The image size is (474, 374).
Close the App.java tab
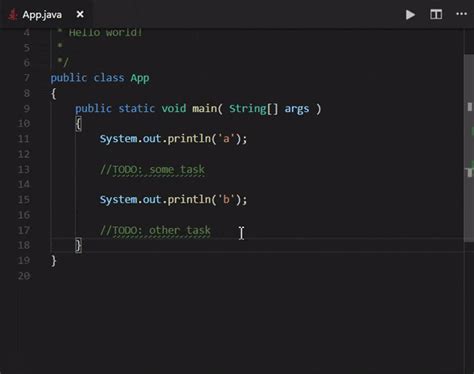[x=80, y=14]
